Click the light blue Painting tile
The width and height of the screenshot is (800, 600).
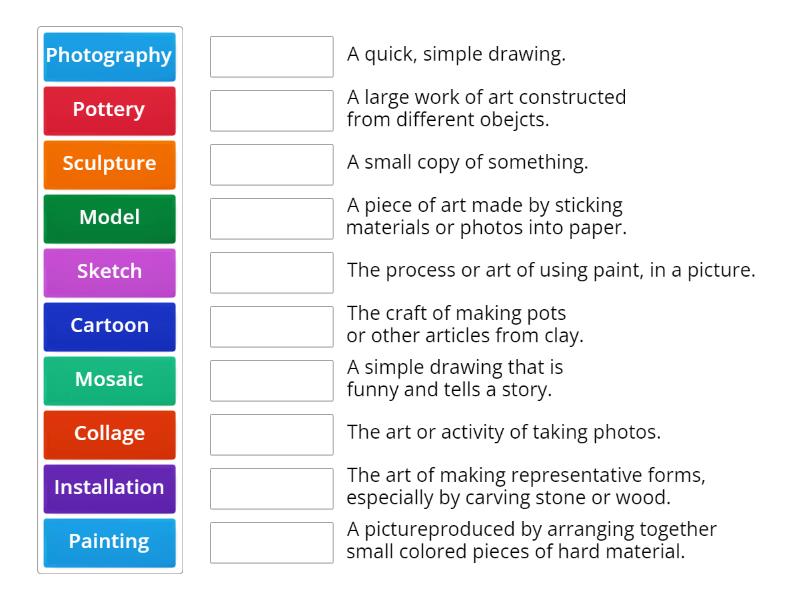pos(110,543)
